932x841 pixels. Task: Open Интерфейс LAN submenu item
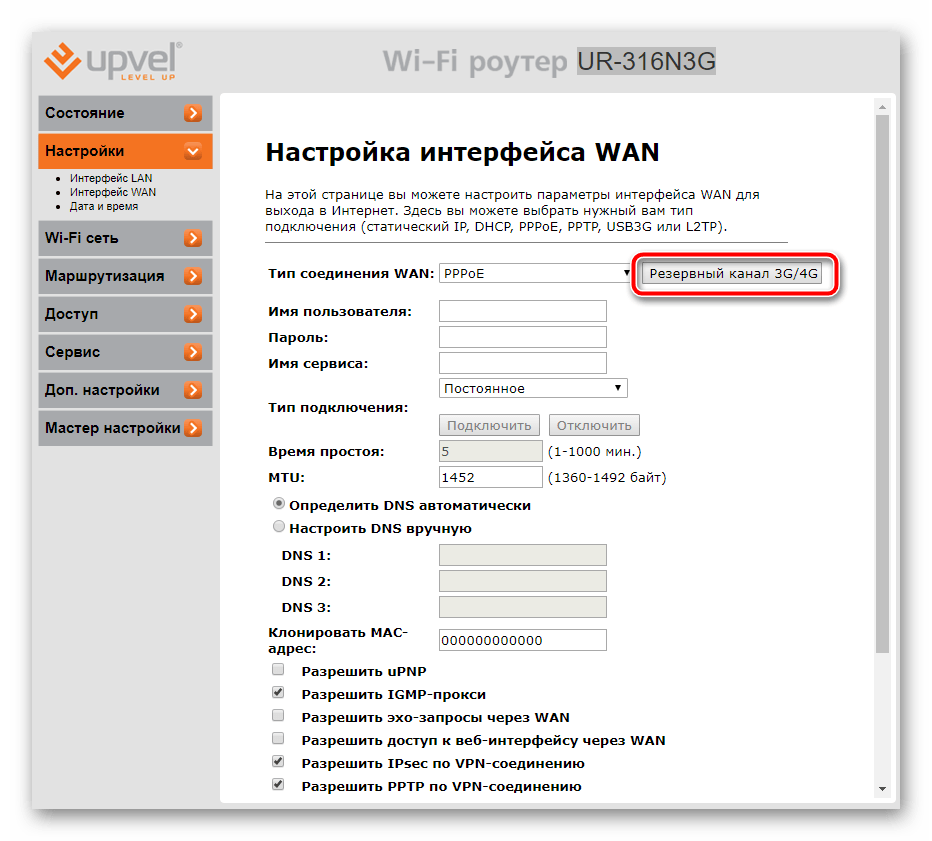coord(110,178)
